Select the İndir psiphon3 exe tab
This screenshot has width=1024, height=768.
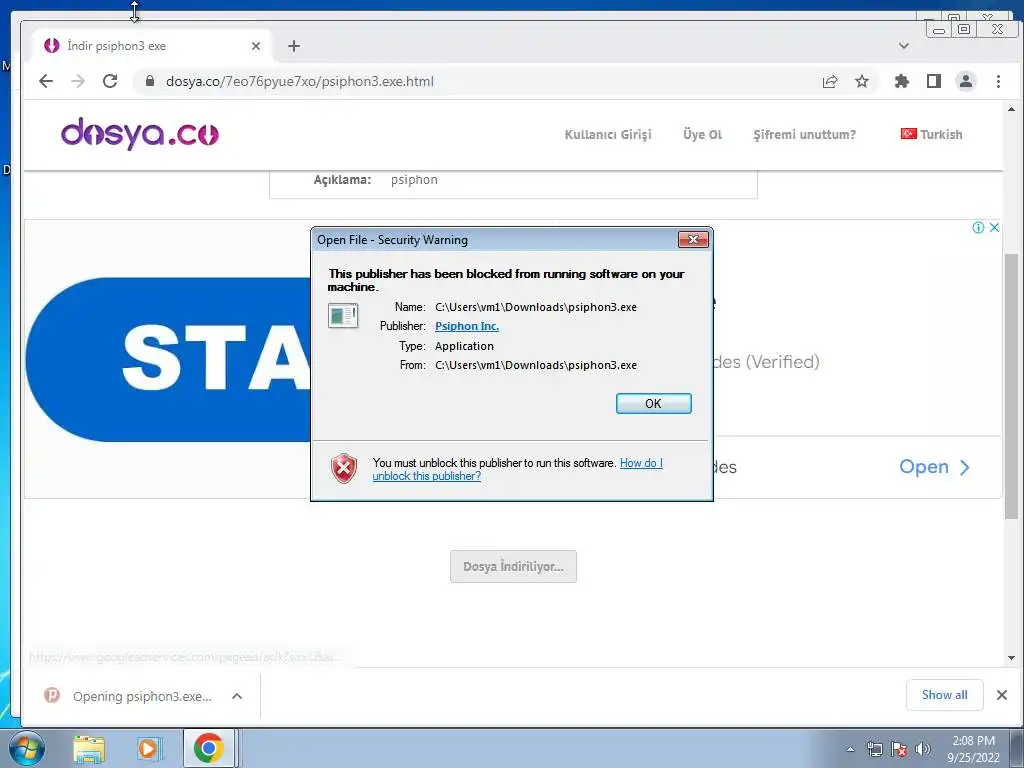pos(150,46)
